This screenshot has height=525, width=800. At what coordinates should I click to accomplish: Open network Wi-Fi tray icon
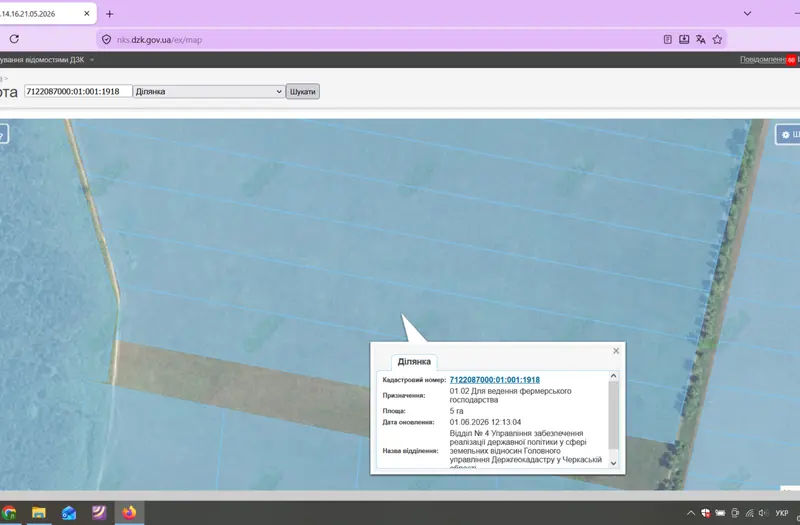749,513
